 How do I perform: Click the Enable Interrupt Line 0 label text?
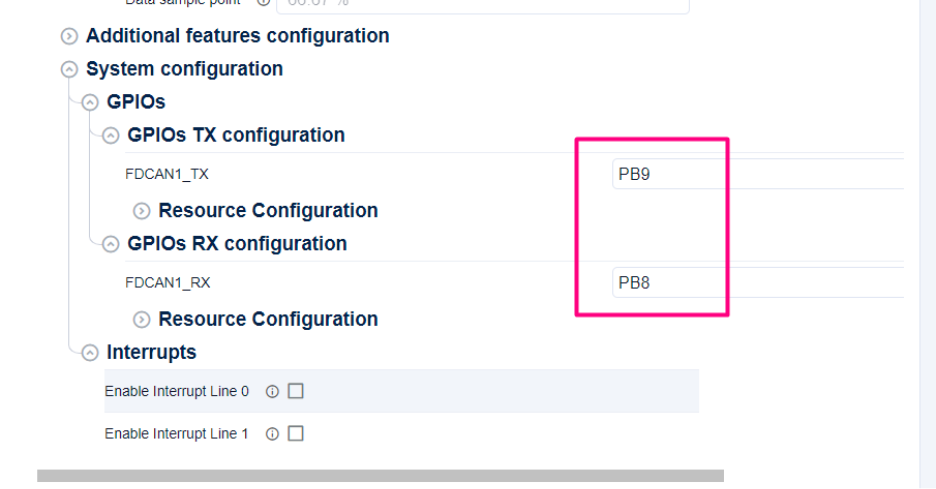coord(176,392)
